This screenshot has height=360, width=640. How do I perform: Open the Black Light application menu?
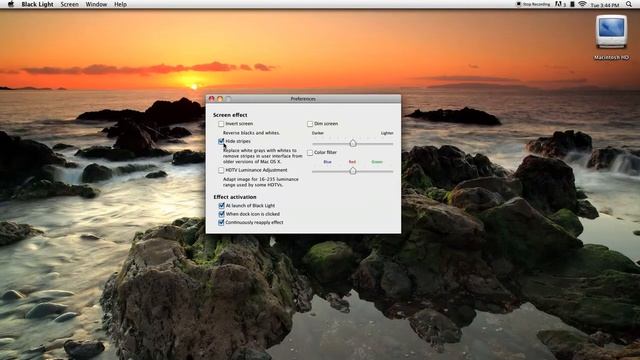pyautogui.click(x=37, y=4)
